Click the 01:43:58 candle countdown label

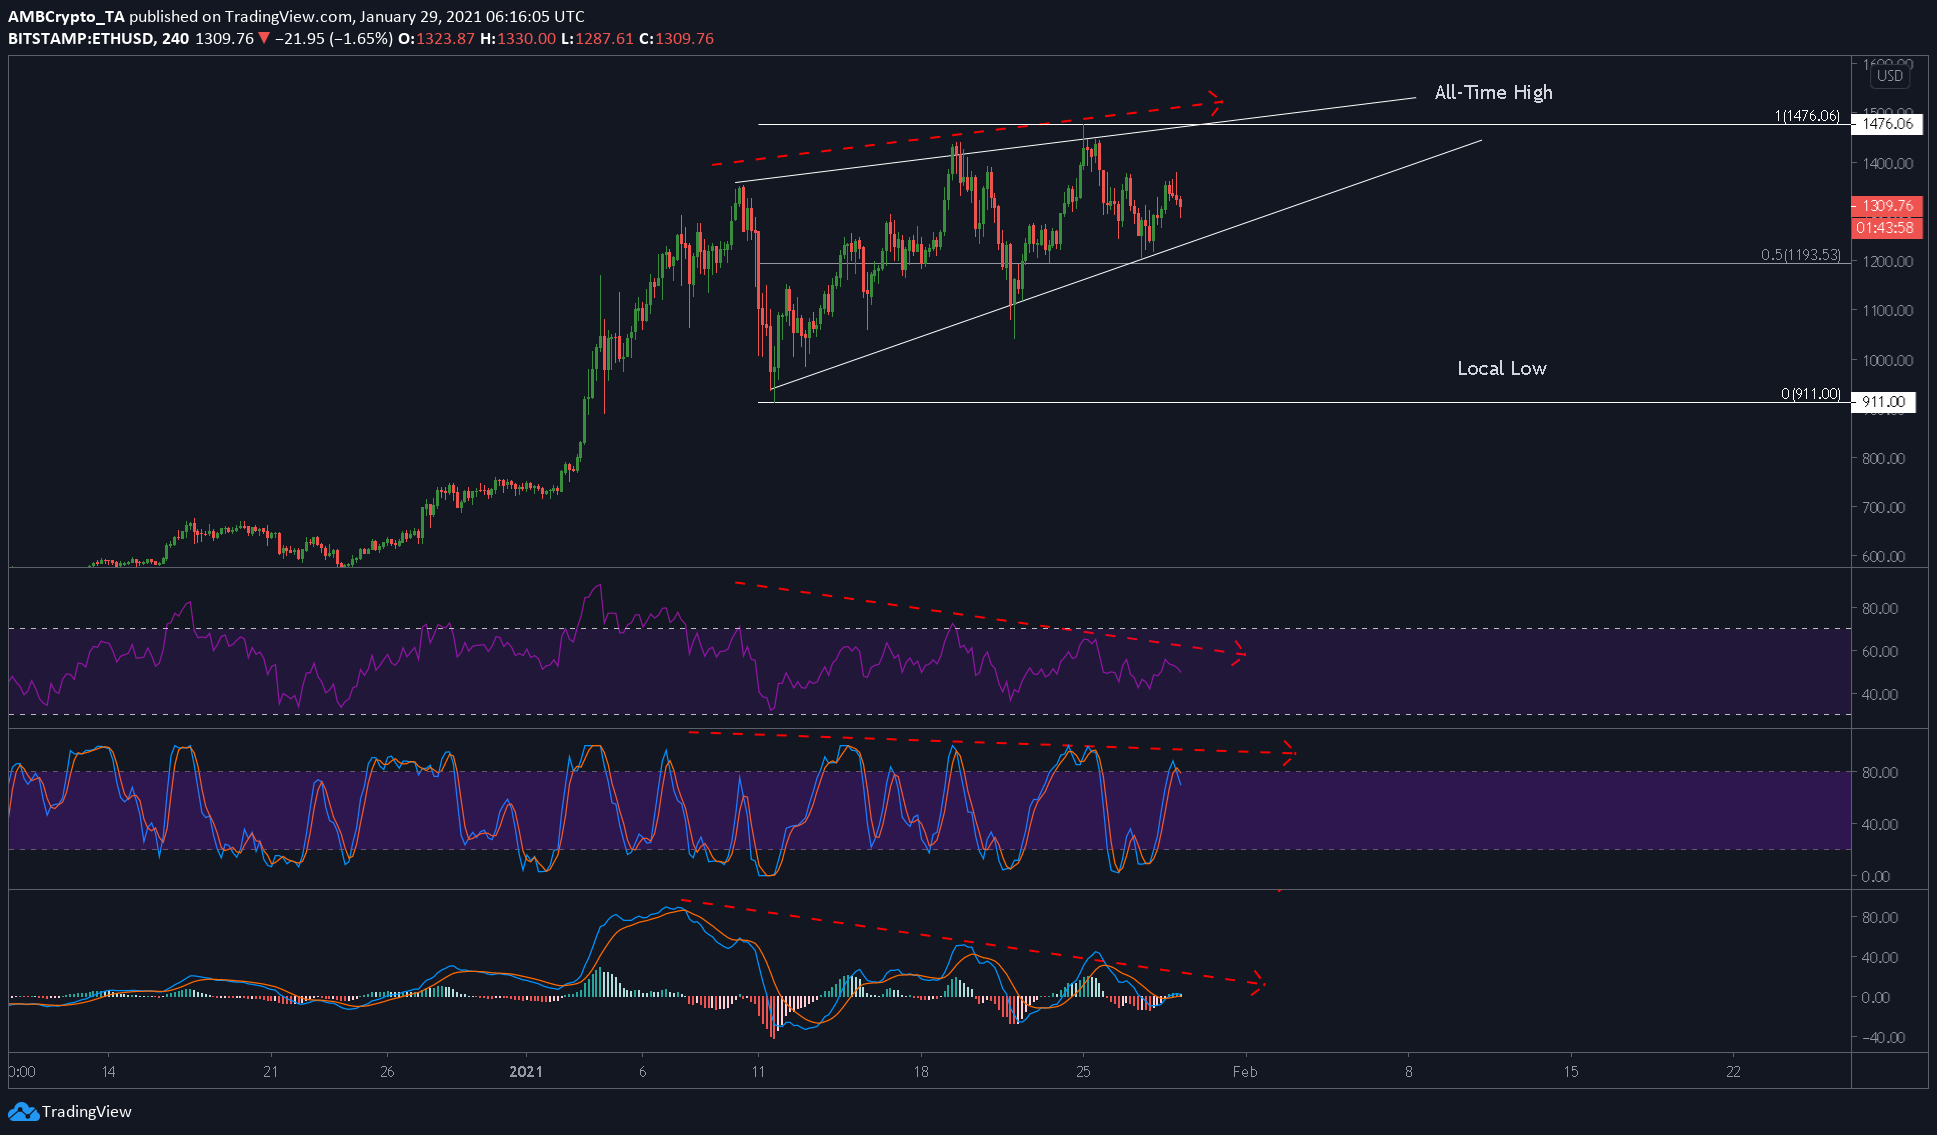(1886, 228)
